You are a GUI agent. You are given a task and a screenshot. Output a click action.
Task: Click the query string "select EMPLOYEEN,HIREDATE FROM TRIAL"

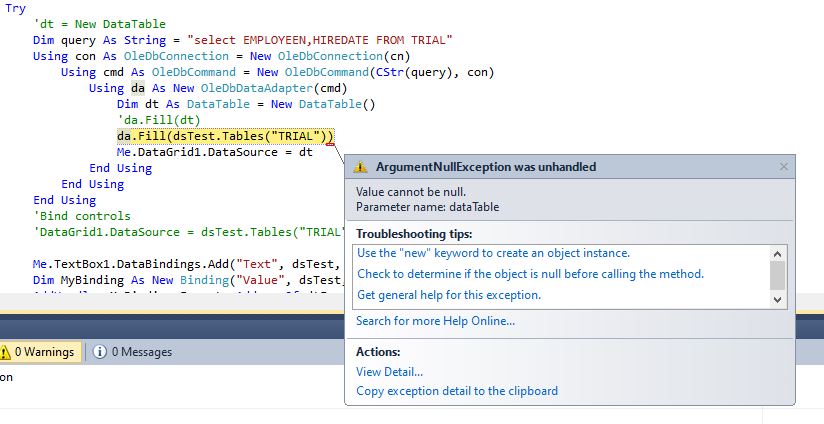[x=320, y=40]
